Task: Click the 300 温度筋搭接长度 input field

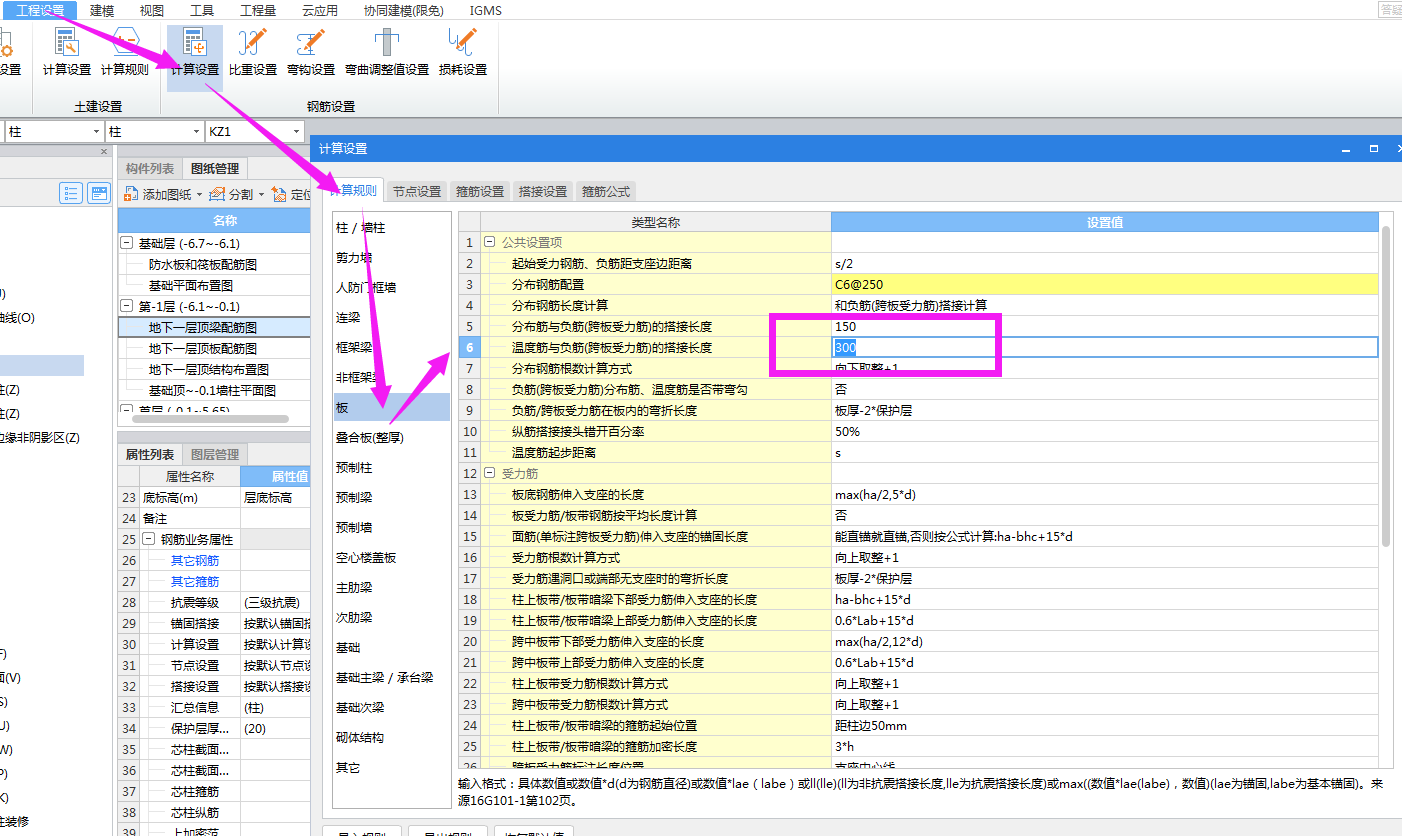Action: tap(1104, 347)
